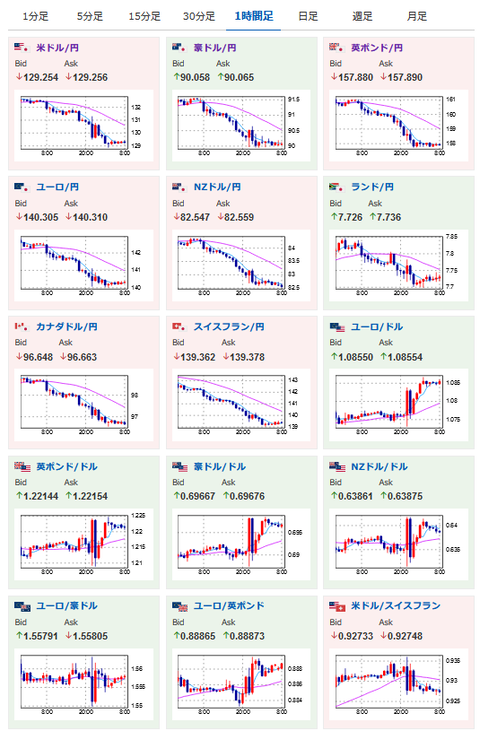Click the 豪ドル/ドル hourly chart thumbnail
Viewport: 480px width, 731px height.
point(238,545)
